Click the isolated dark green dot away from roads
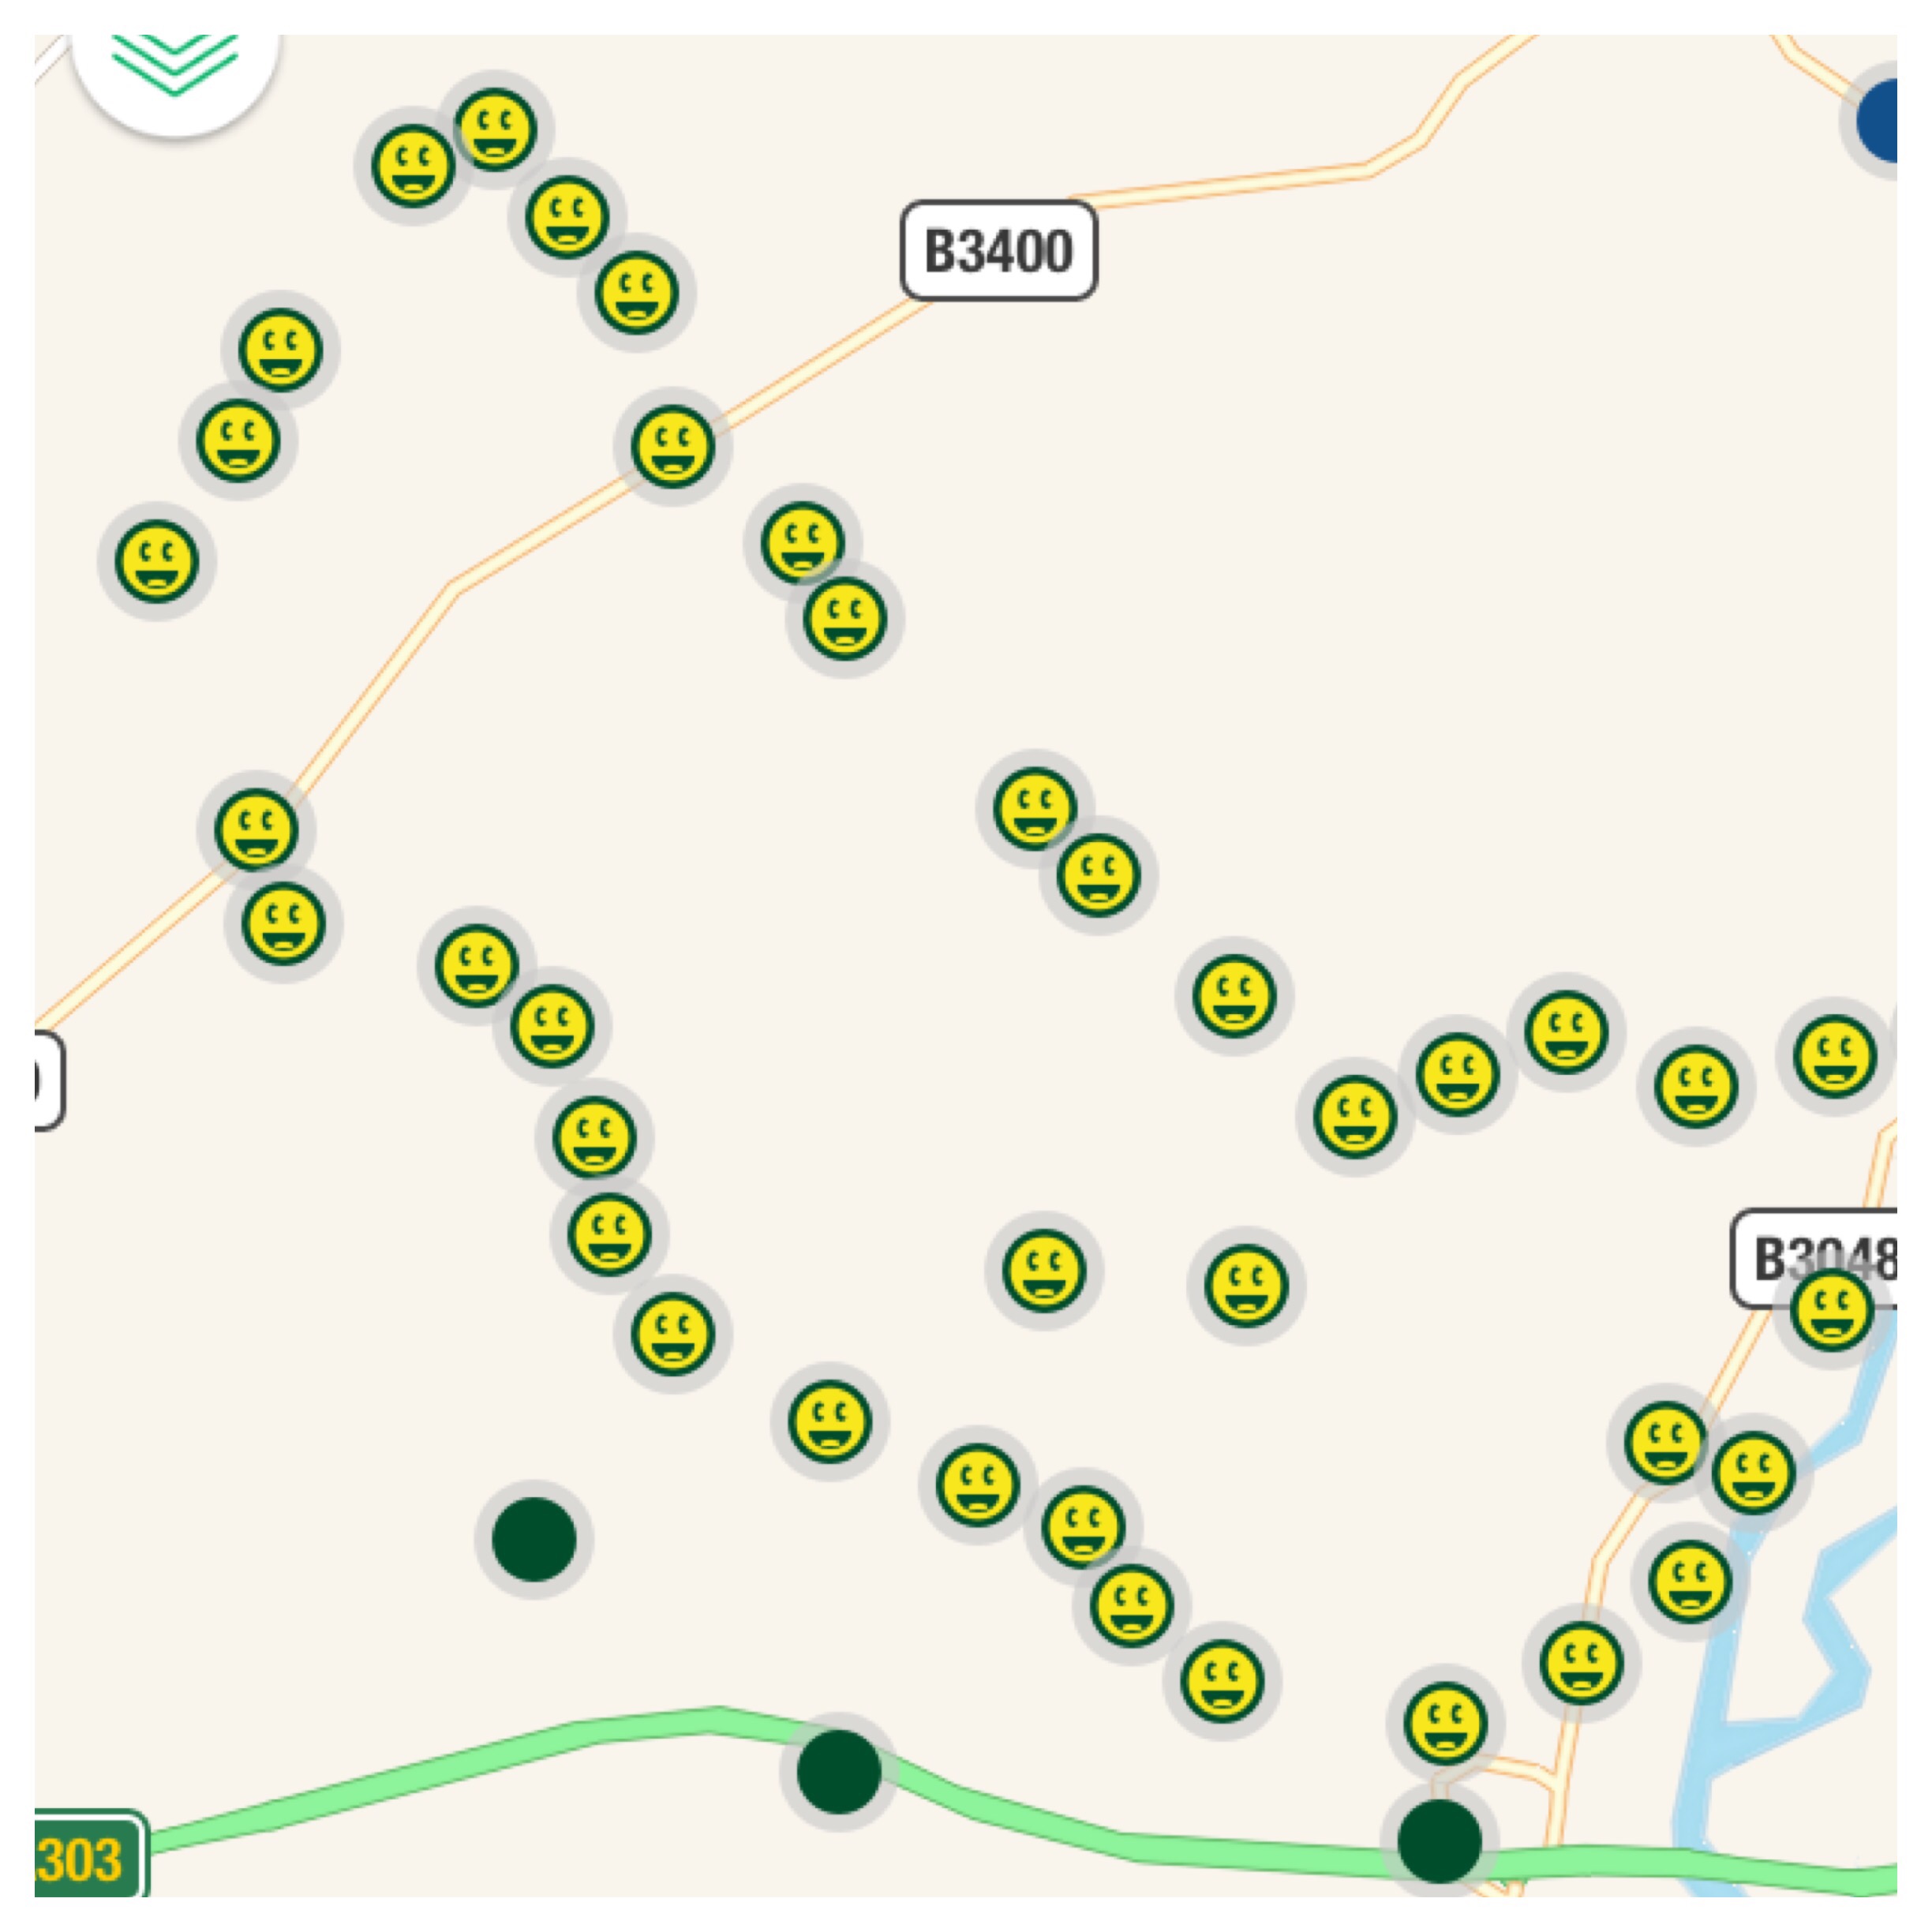This screenshot has height=1932, width=1932. pyautogui.click(x=534, y=1539)
